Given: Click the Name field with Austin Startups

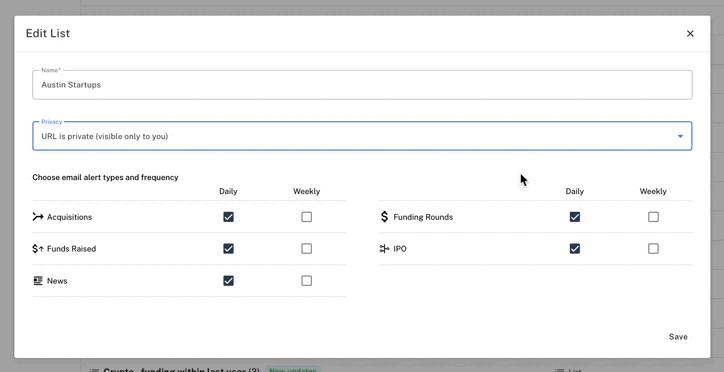Looking at the screenshot, I should (x=362, y=85).
